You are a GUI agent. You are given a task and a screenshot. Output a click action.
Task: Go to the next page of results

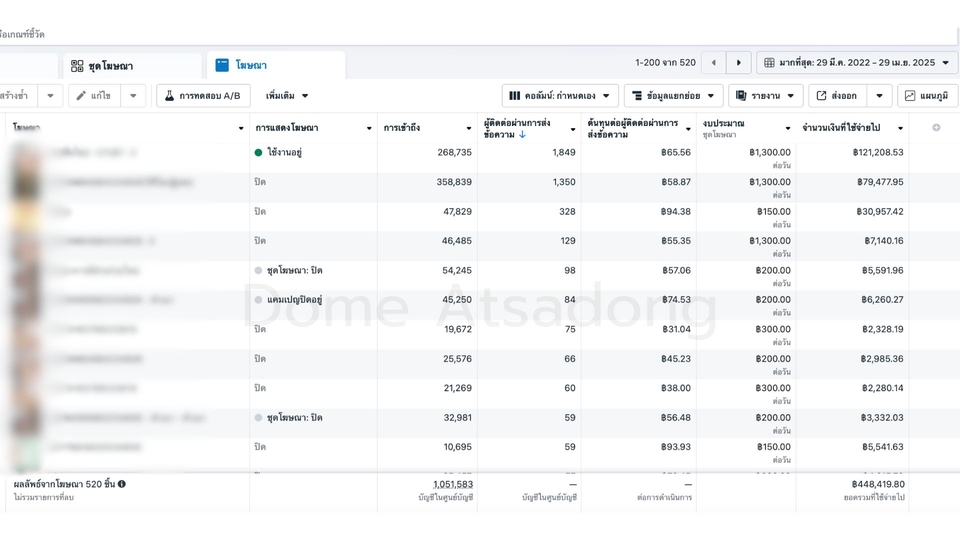[x=739, y=63]
